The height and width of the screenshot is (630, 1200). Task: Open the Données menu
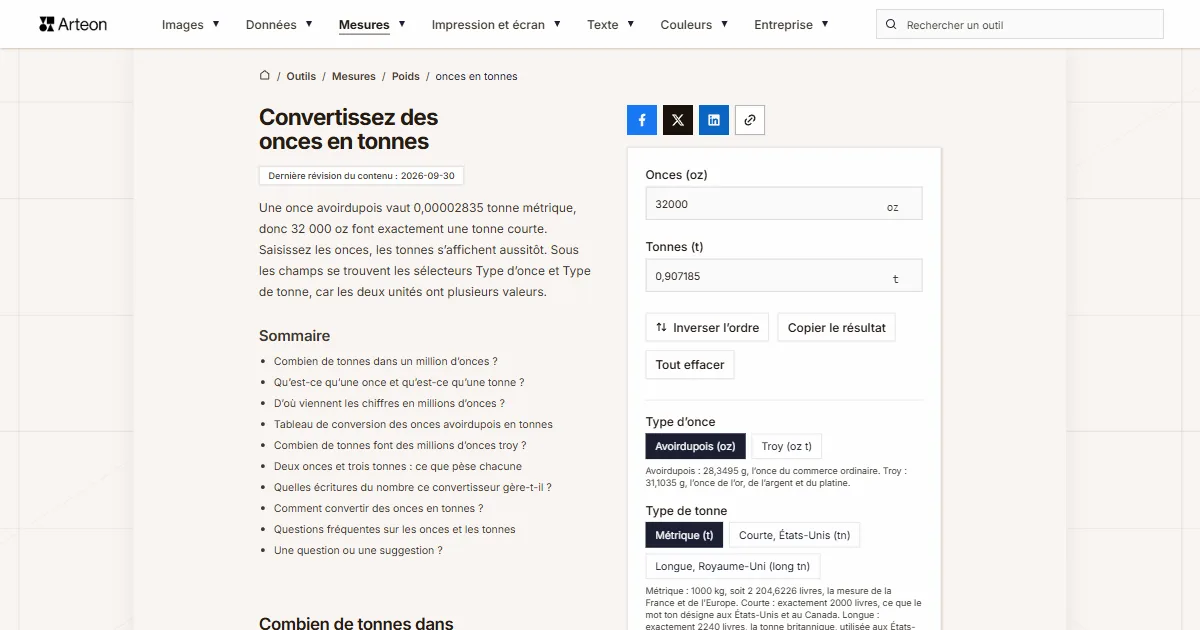271,25
